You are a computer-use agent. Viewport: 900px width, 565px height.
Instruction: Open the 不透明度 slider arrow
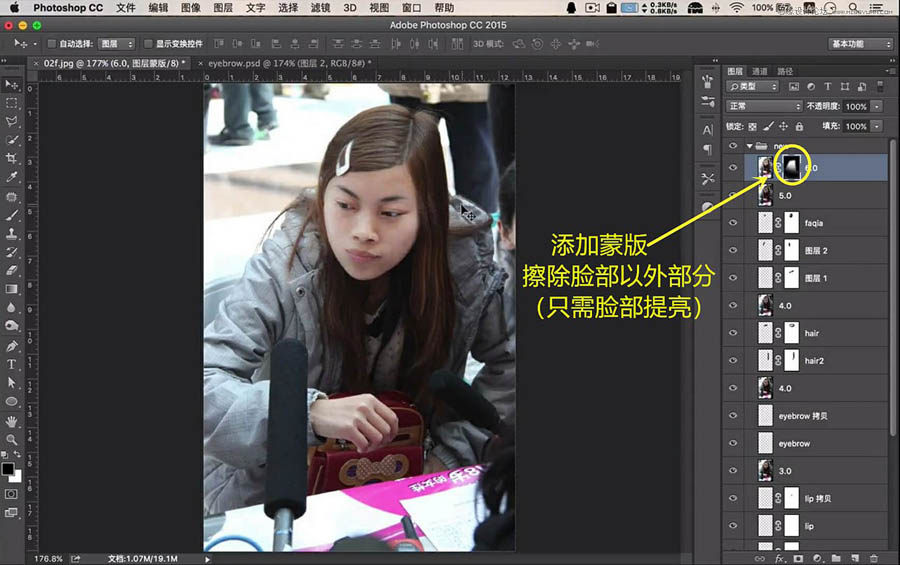click(x=876, y=106)
